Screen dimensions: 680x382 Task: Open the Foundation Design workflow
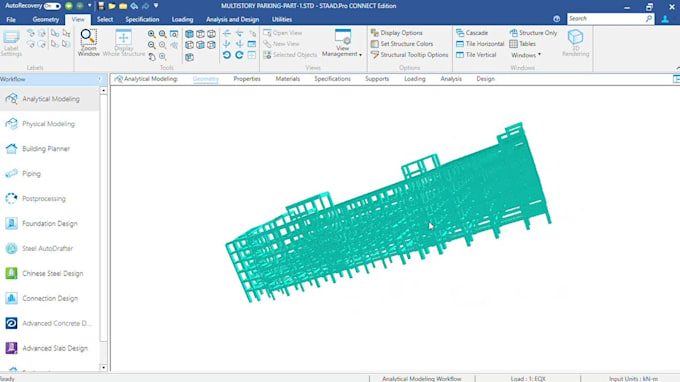(x=50, y=224)
